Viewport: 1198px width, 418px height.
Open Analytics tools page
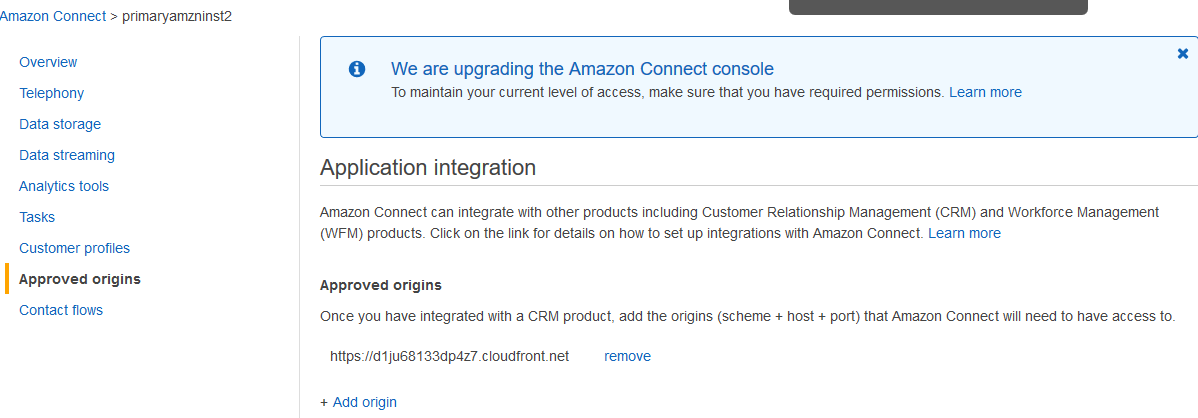click(x=64, y=186)
